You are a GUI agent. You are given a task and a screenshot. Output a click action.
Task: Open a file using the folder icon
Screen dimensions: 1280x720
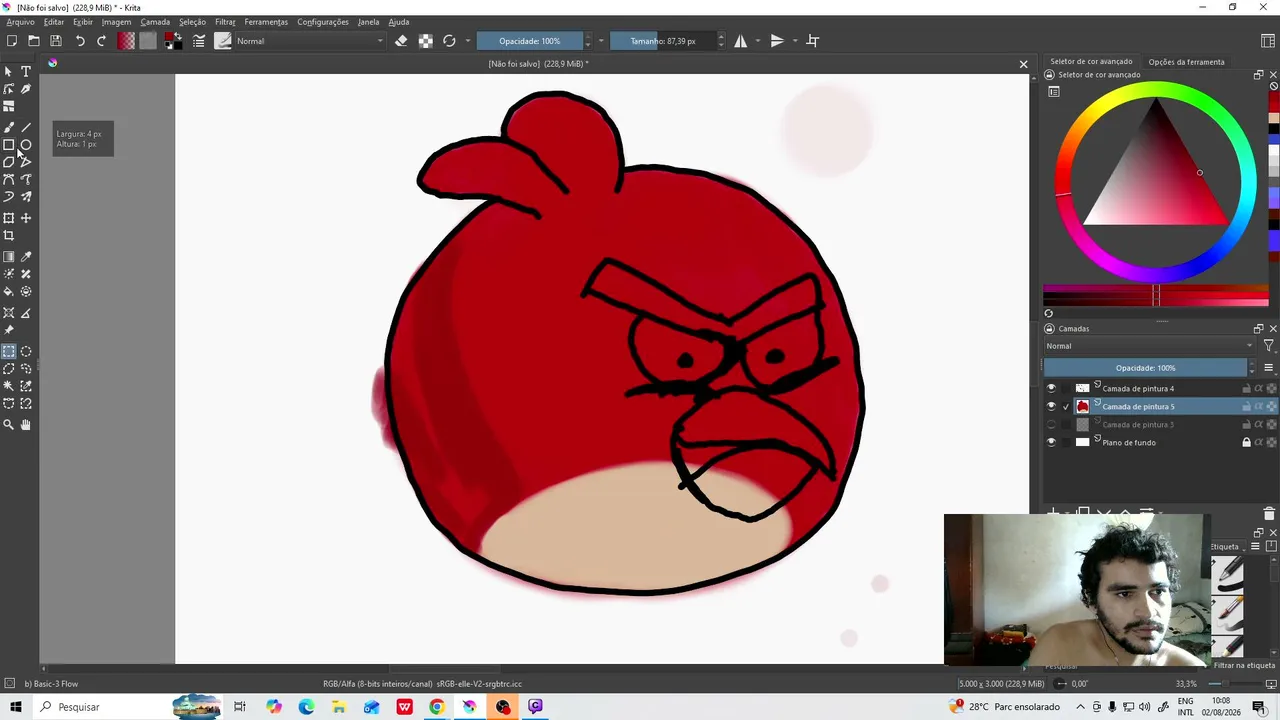click(x=34, y=41)
